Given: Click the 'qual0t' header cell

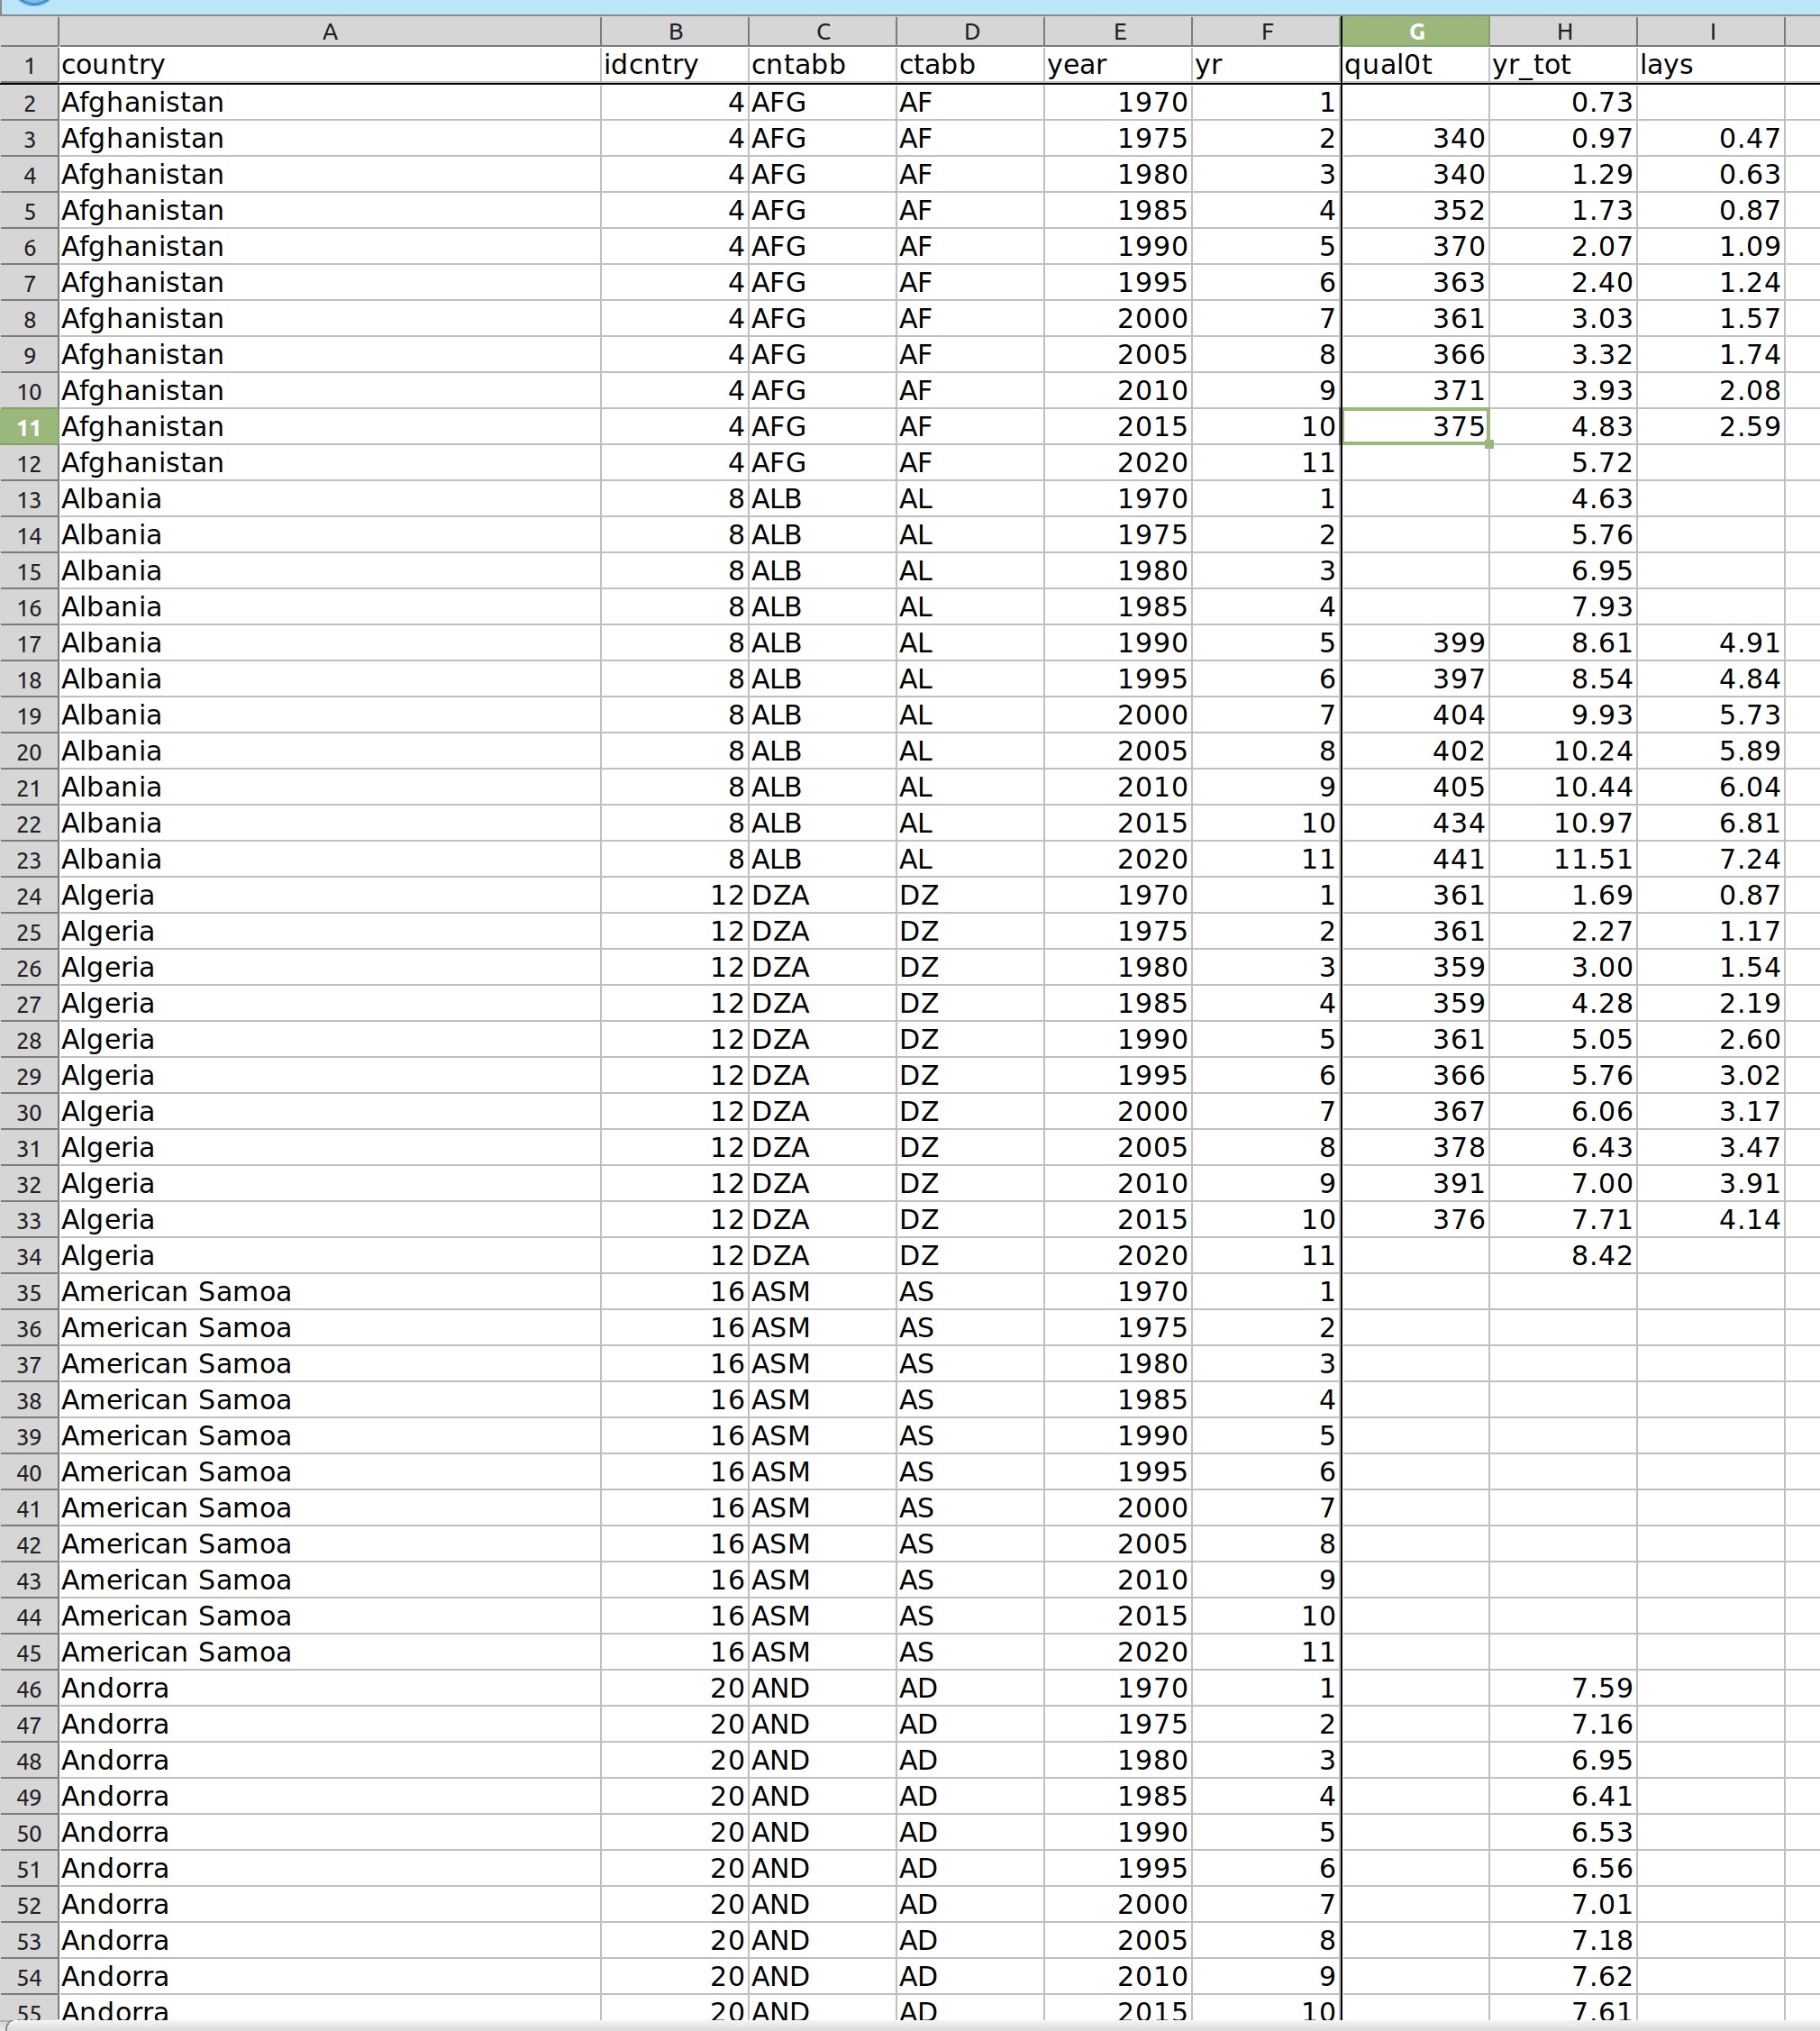Looking at the screenshot, I should (1415, 65).
